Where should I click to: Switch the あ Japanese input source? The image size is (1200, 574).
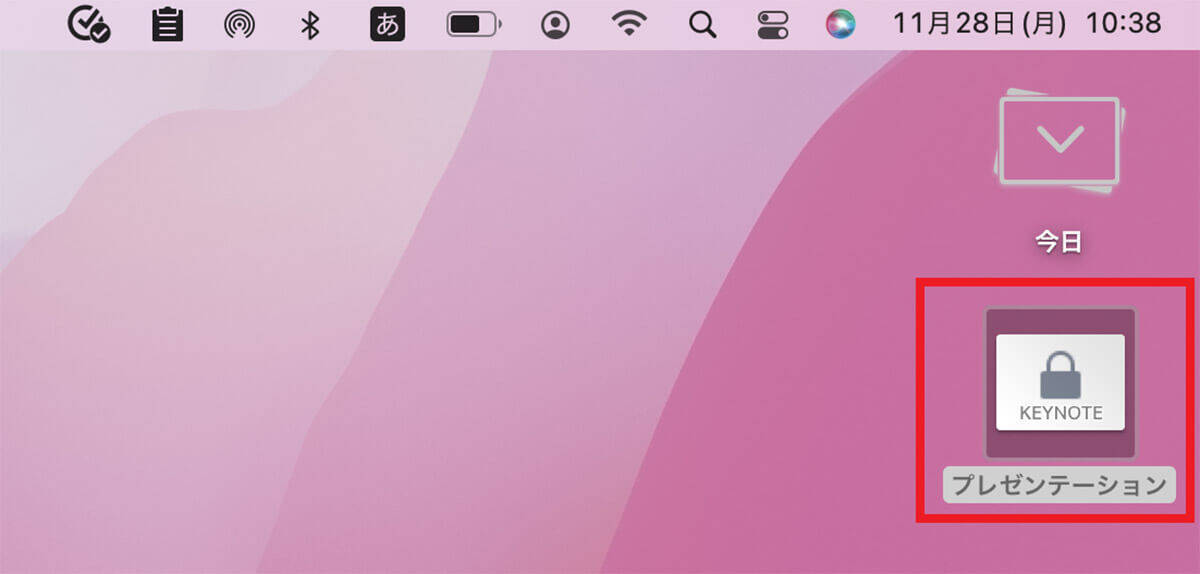388,24
